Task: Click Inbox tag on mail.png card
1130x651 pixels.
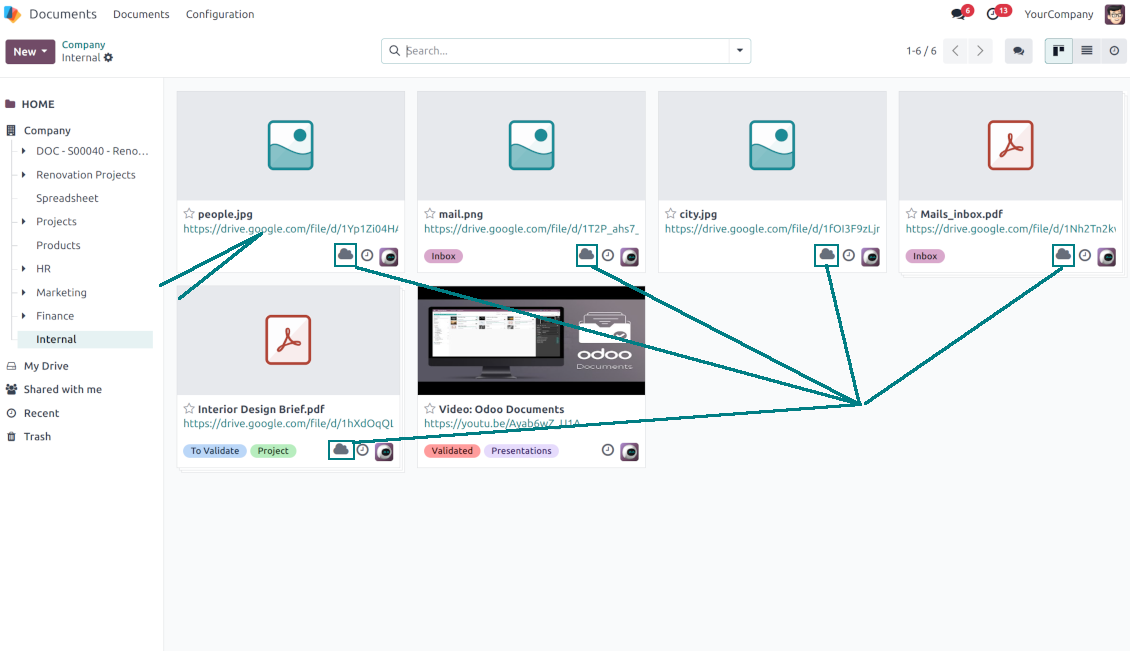Action: point(443,256)
